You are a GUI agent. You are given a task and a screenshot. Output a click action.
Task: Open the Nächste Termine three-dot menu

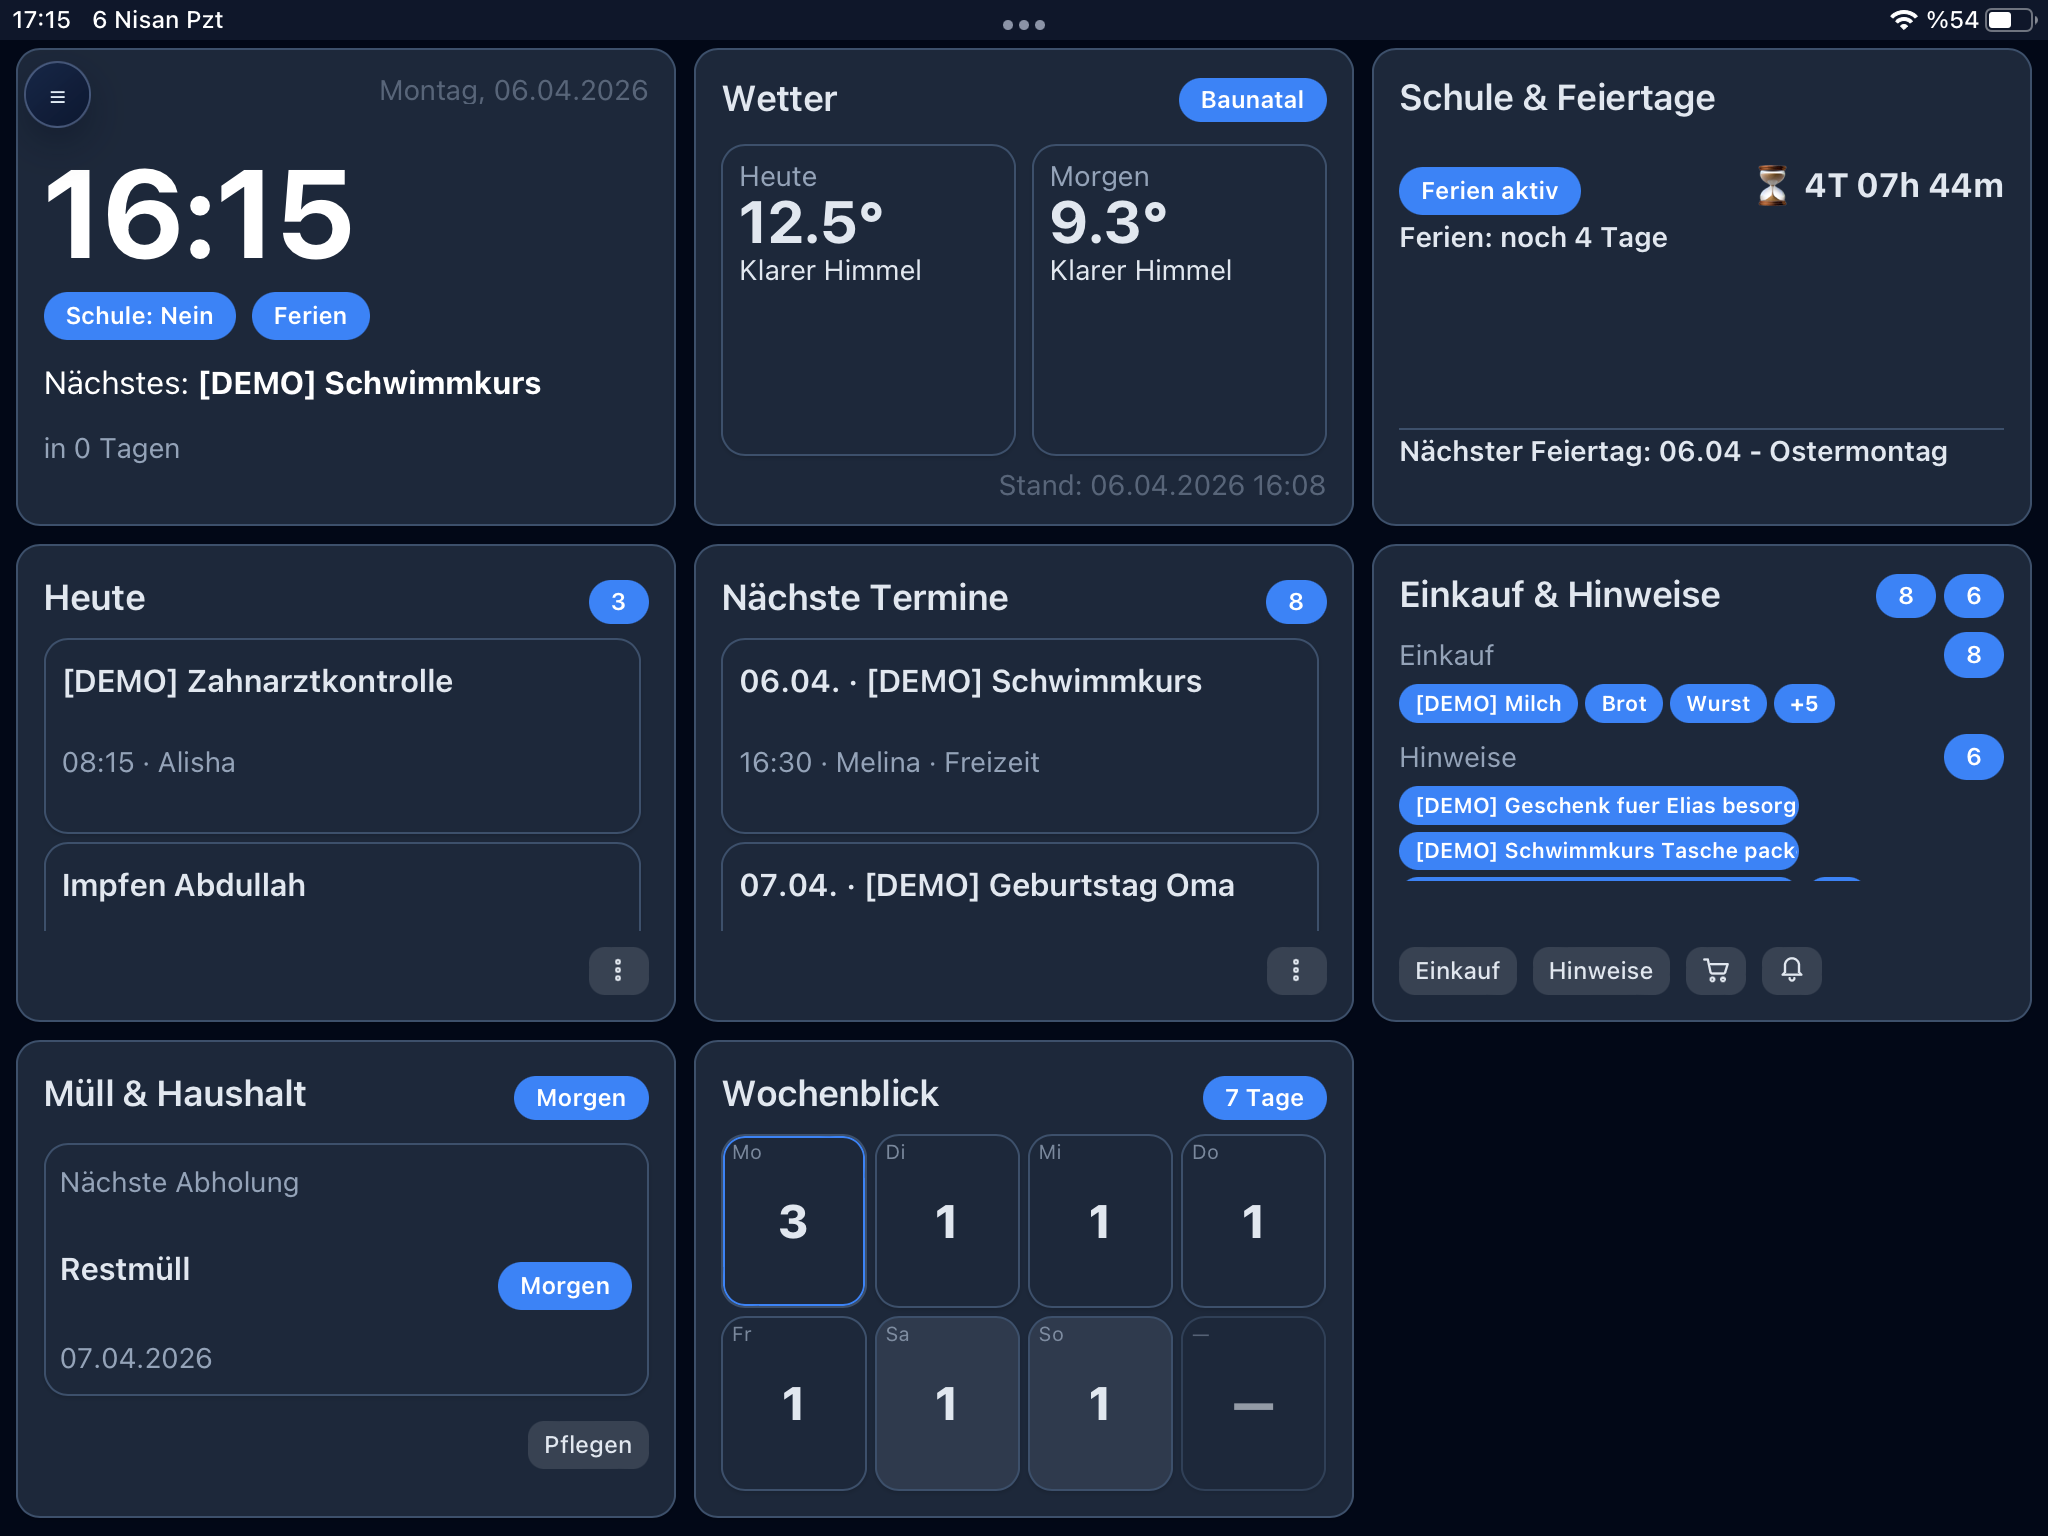[1296, 970]
